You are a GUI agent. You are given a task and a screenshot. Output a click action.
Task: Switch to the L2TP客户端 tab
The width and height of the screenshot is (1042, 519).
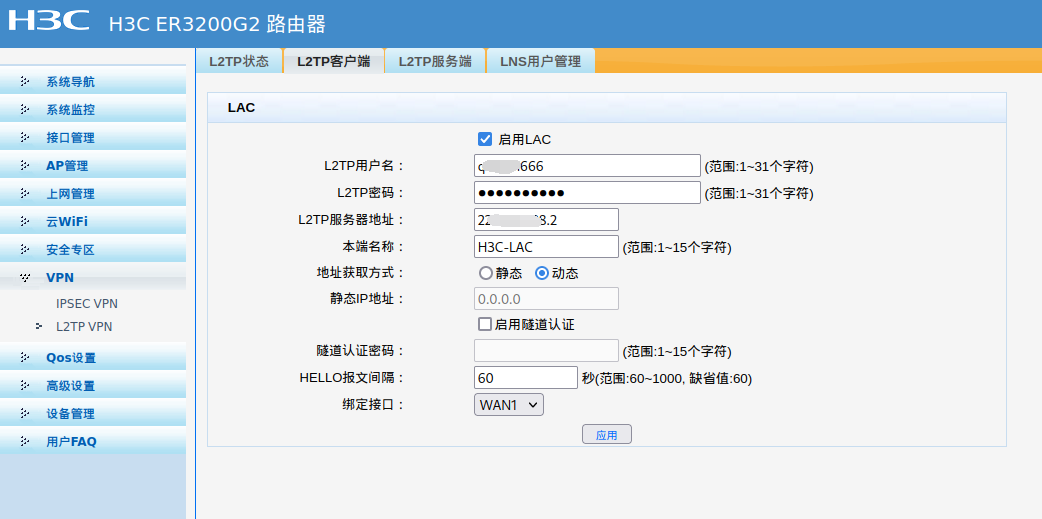334,61
